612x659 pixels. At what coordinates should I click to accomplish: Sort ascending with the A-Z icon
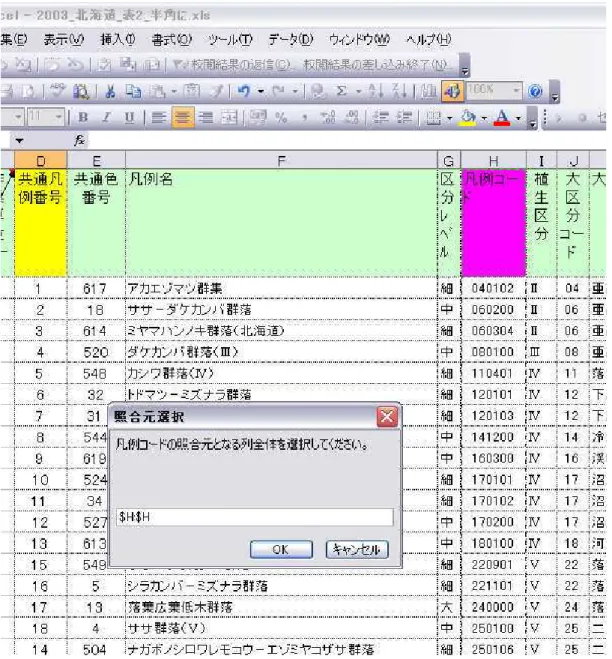coord(375,91)
